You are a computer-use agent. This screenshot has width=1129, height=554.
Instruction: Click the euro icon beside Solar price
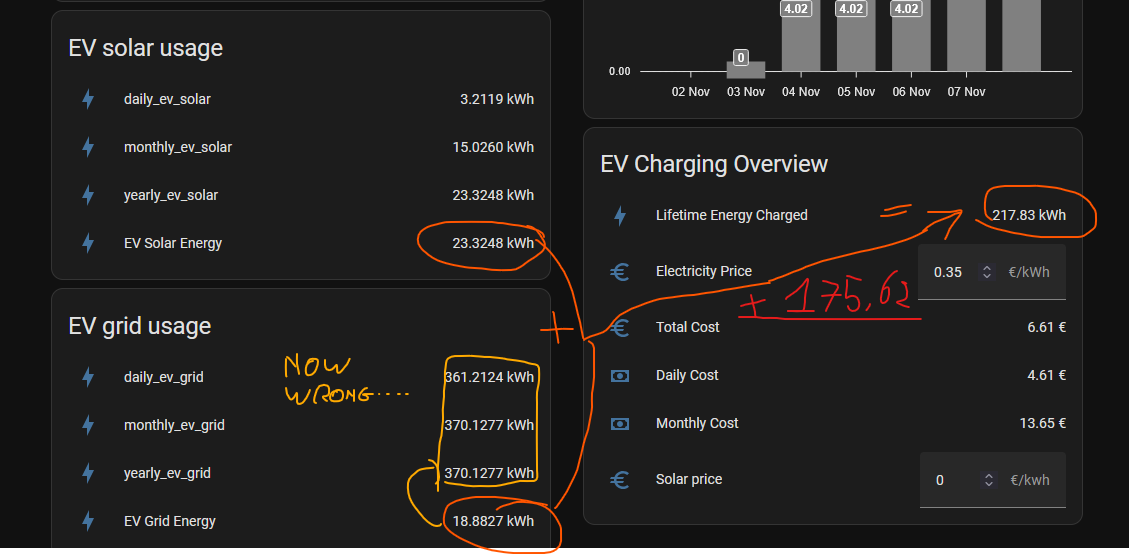[x=620, y=480]
